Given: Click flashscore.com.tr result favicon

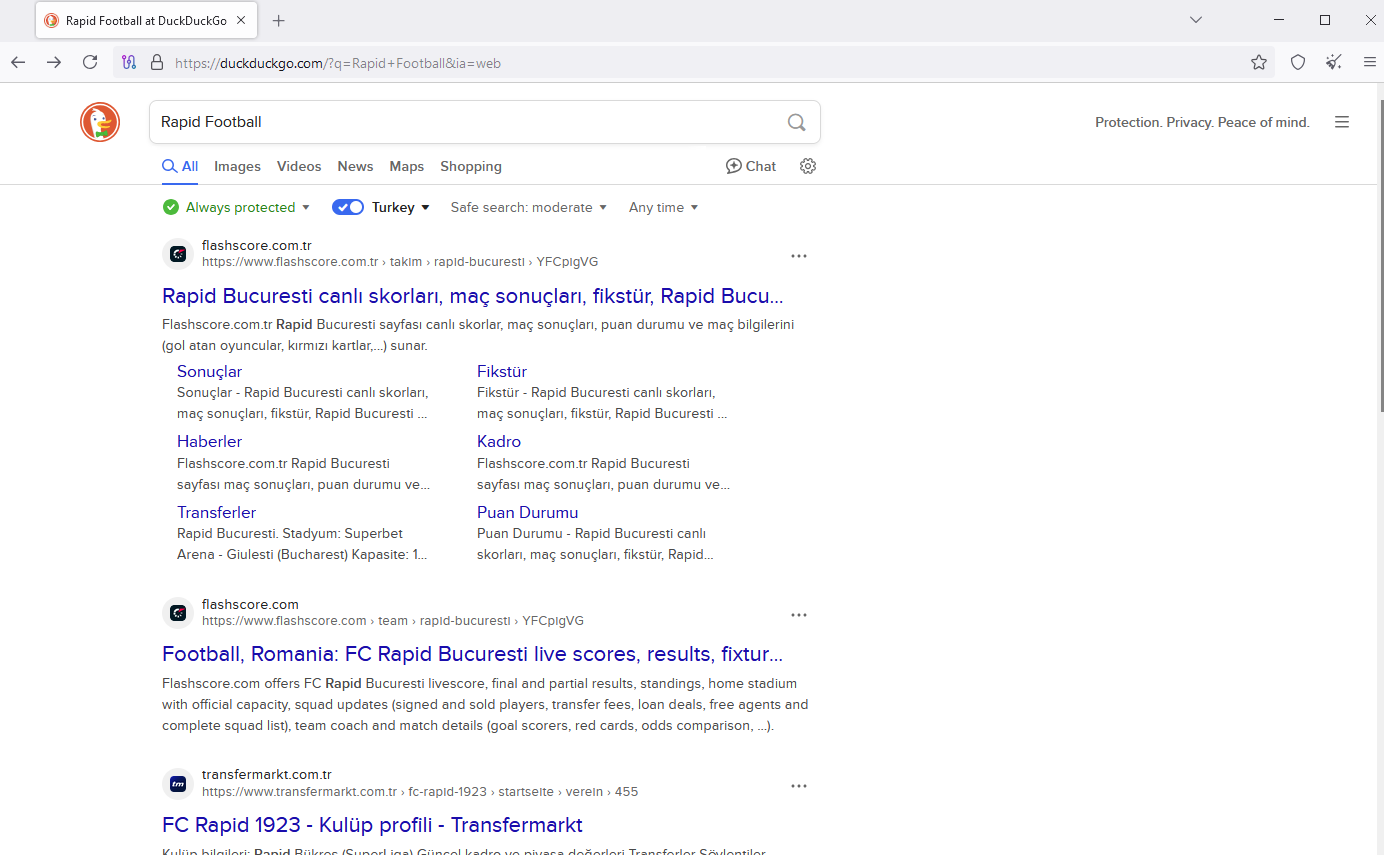Looking at the screenshot, I should tap(177, 254).
